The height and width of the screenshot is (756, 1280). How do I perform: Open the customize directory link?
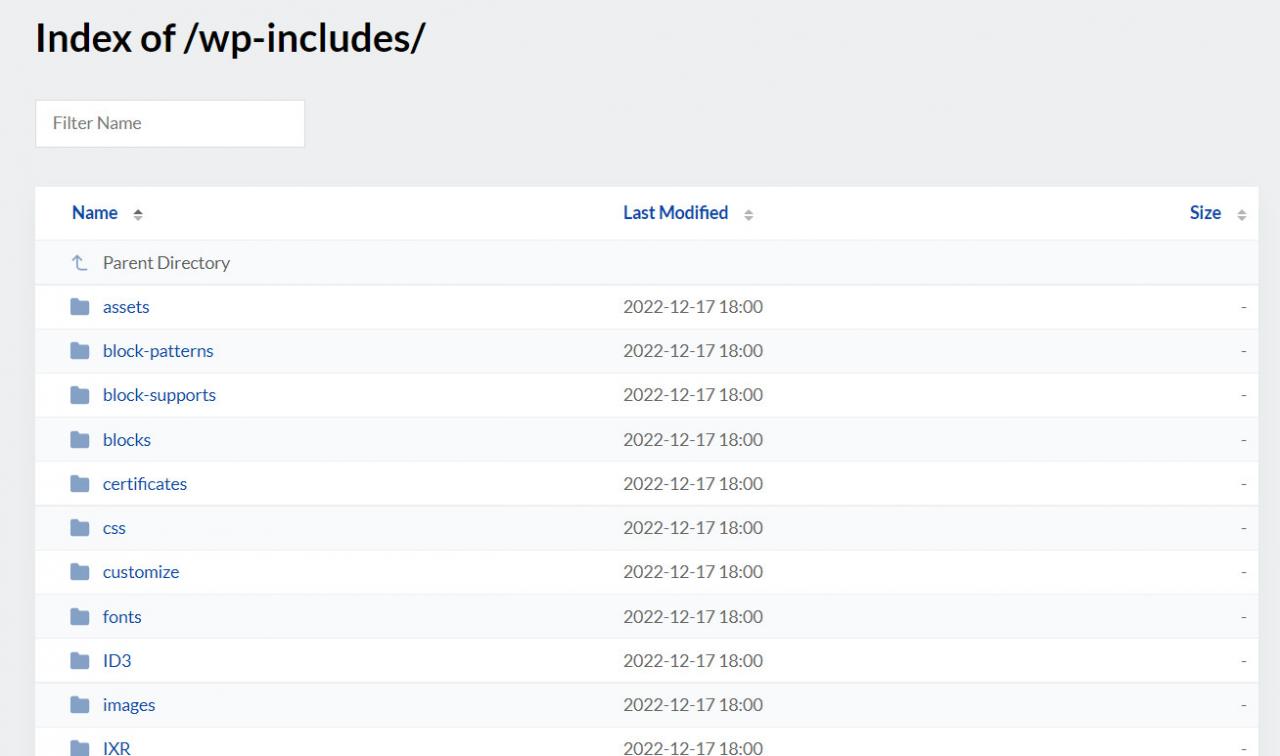click(x=141, y=572)
